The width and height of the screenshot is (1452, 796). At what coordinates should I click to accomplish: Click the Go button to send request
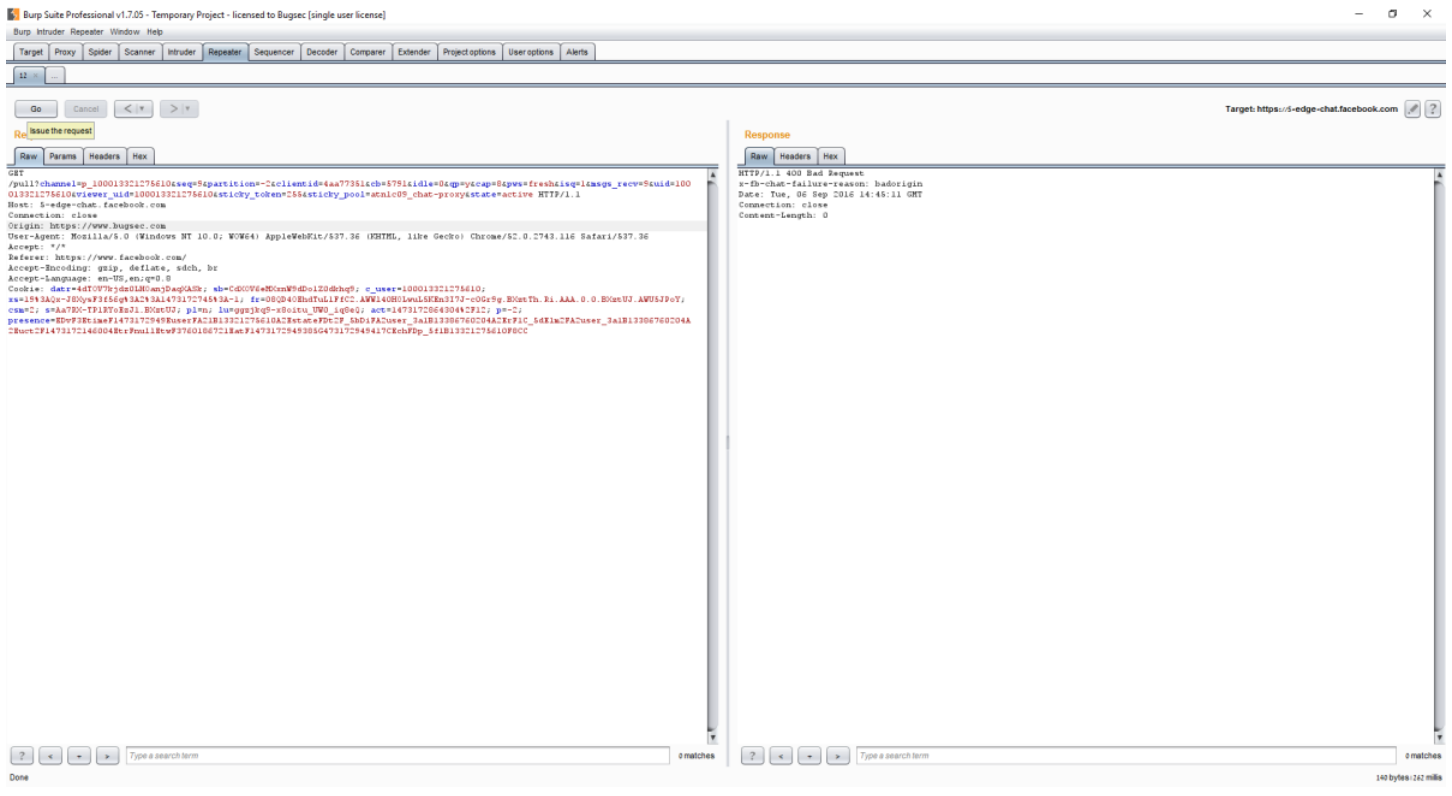click(36, 108)
